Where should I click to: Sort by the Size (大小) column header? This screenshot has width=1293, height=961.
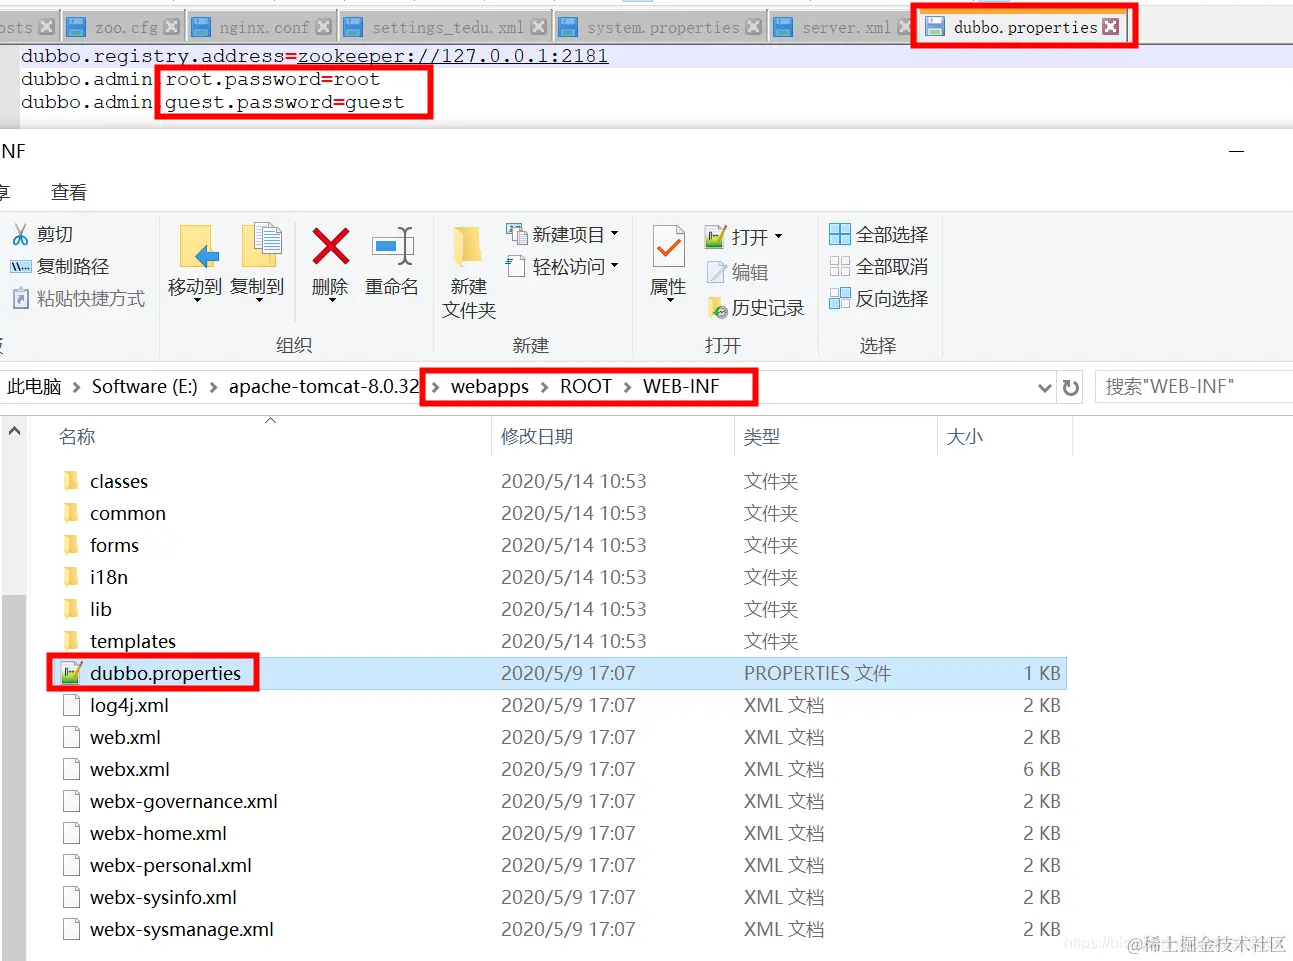(x=965, y=437)
